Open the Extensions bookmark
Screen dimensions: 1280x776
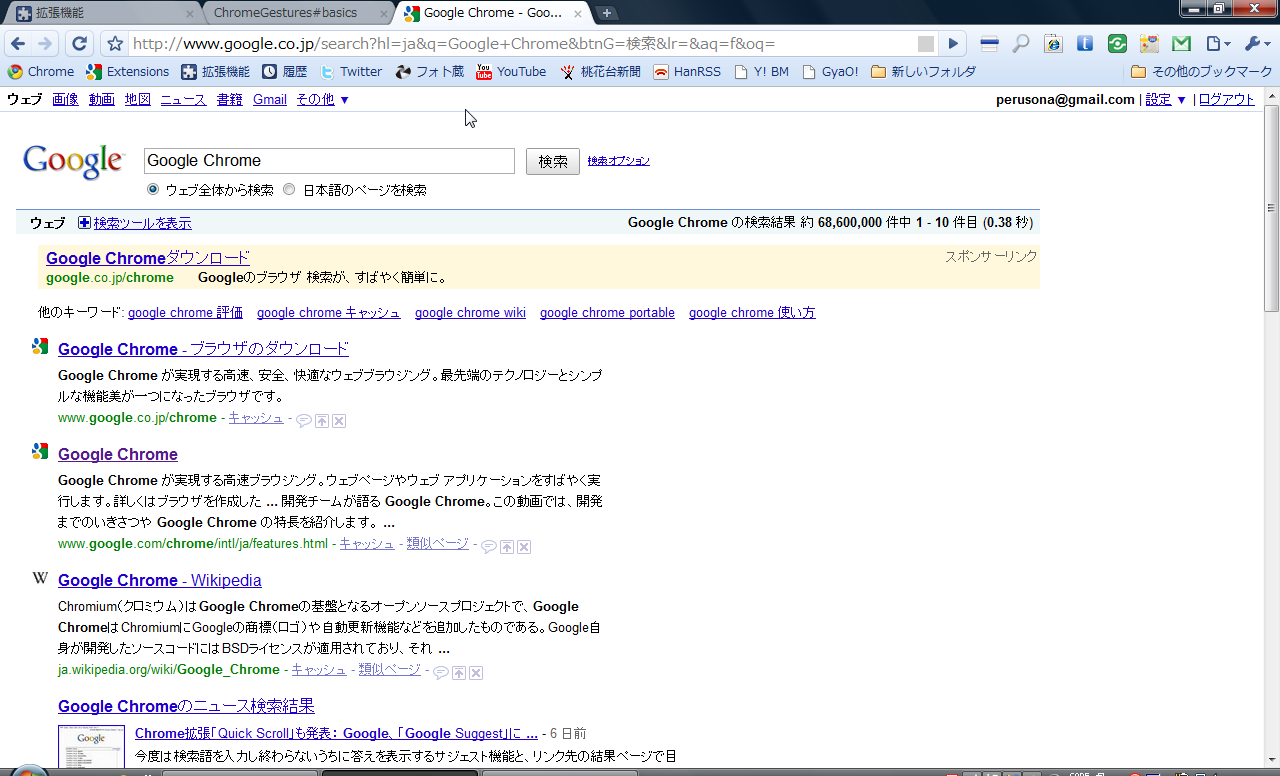pyautogui.click(x=128, y=72)
